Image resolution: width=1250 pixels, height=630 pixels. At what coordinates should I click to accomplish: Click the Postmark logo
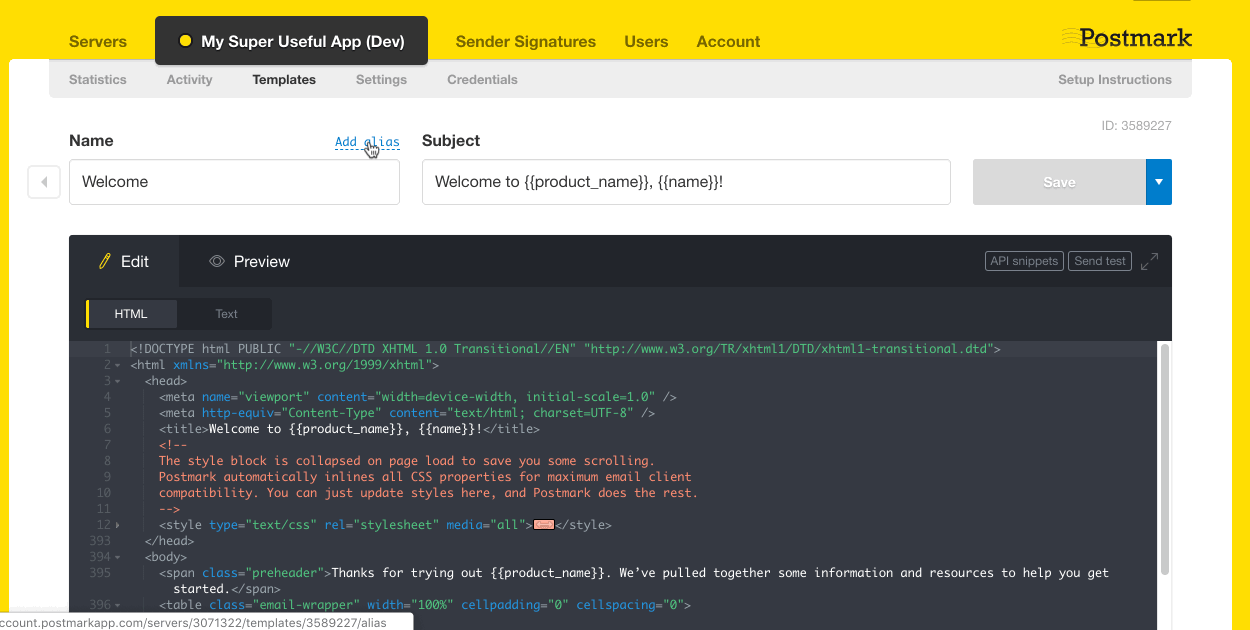(x=1126, y=38)
